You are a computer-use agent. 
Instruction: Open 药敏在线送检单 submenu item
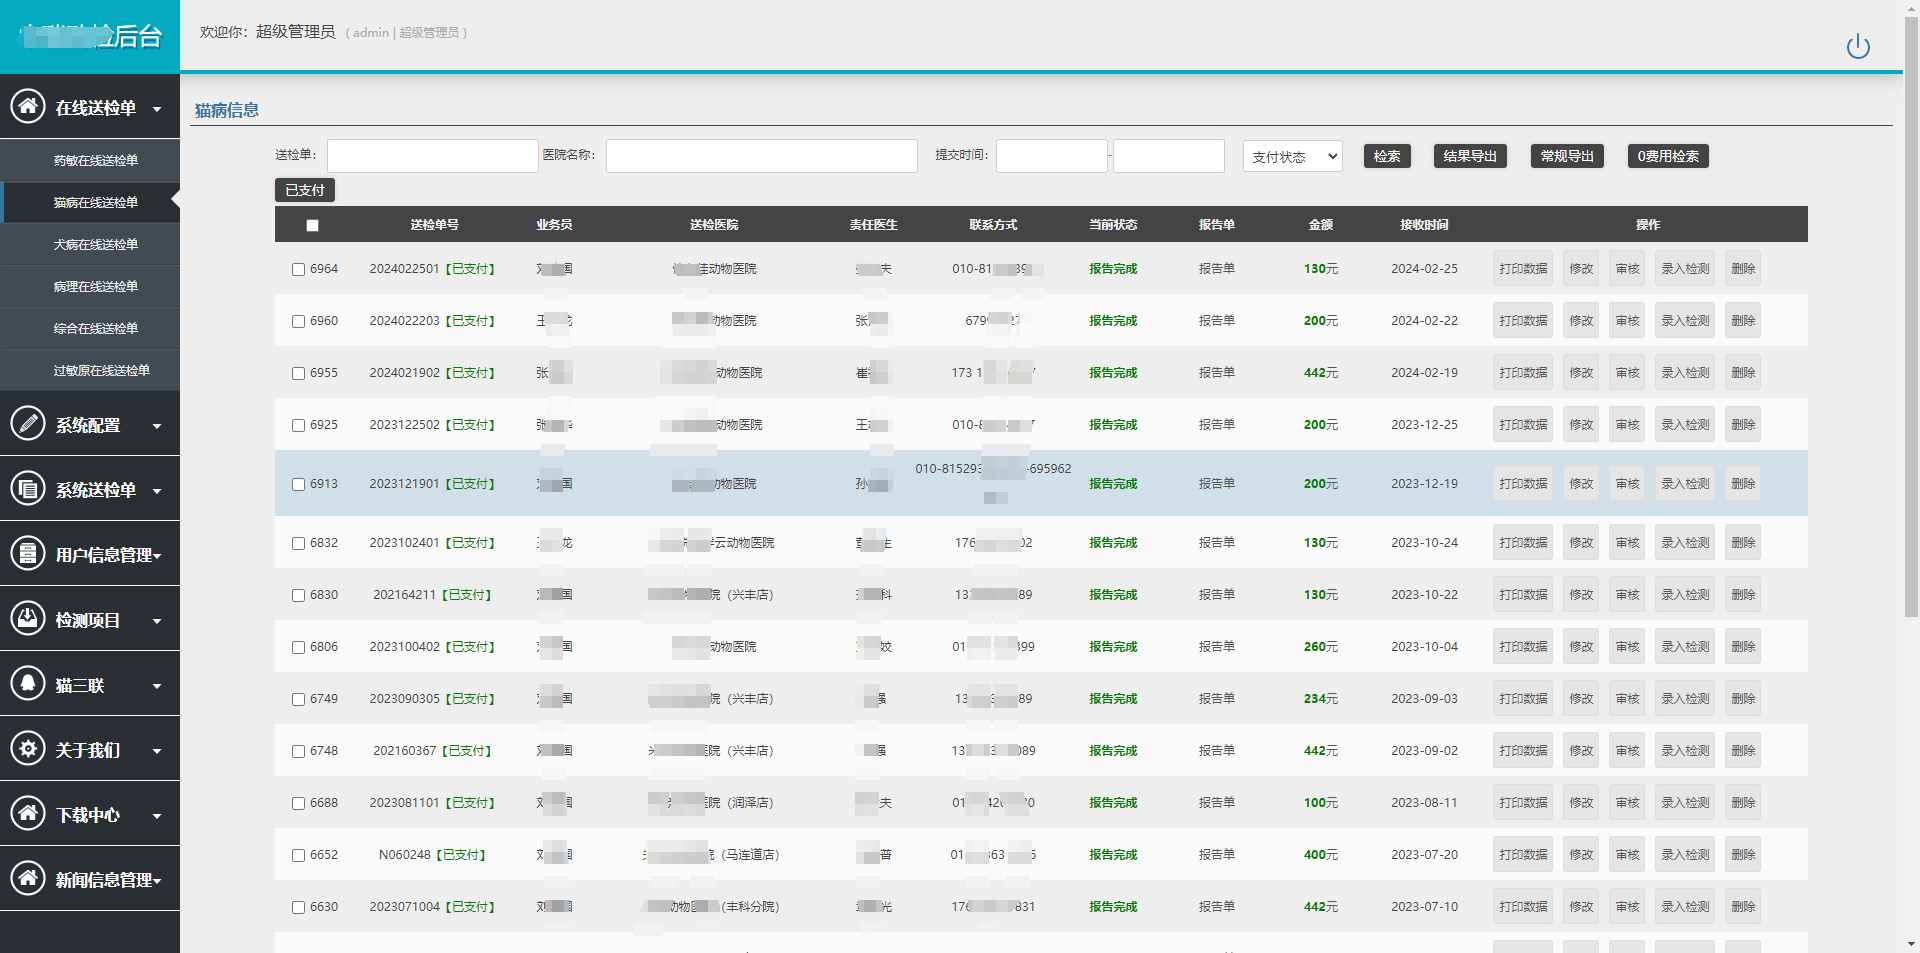(x=90, y=160)
